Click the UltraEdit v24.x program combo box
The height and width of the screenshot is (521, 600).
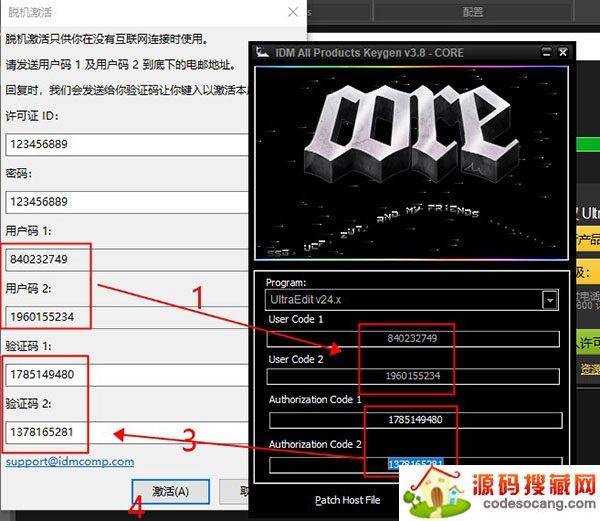pos(411,300)
